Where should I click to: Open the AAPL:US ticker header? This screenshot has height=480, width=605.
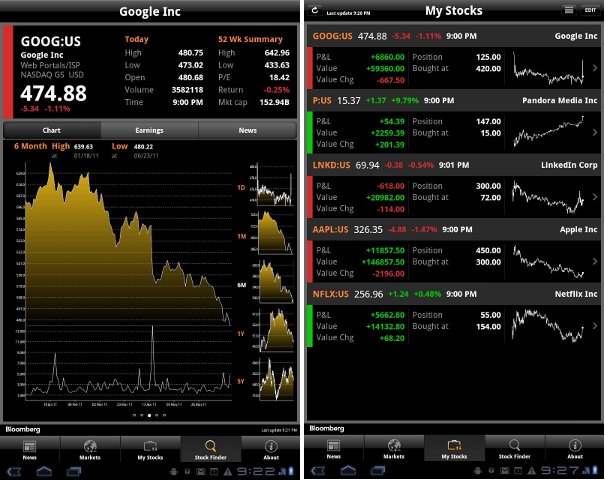tap(454, 230)
